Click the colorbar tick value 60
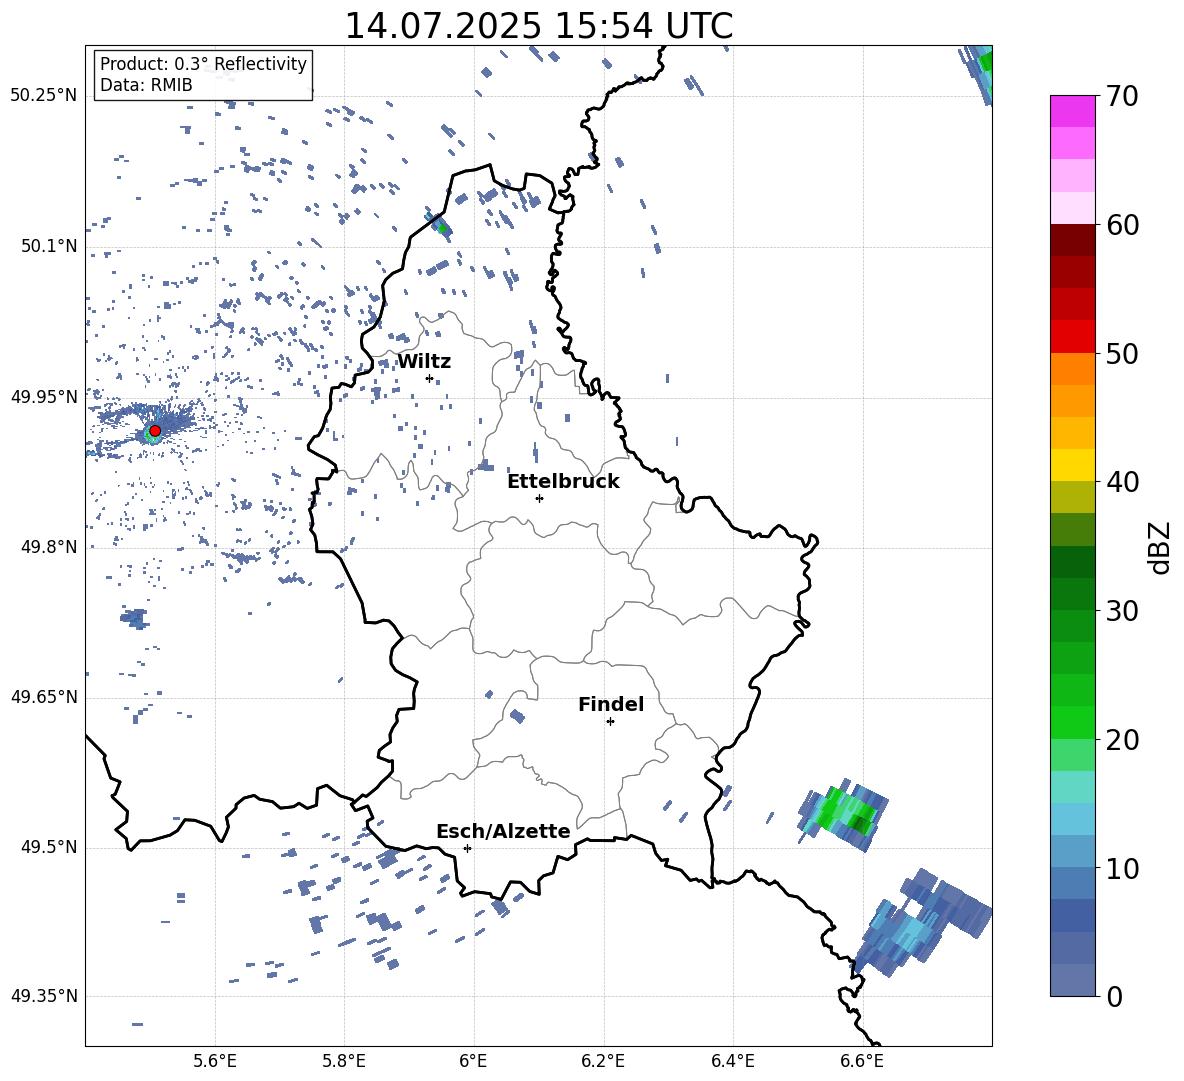This screenshot has height=1081, width=1184. [1122, 225]
